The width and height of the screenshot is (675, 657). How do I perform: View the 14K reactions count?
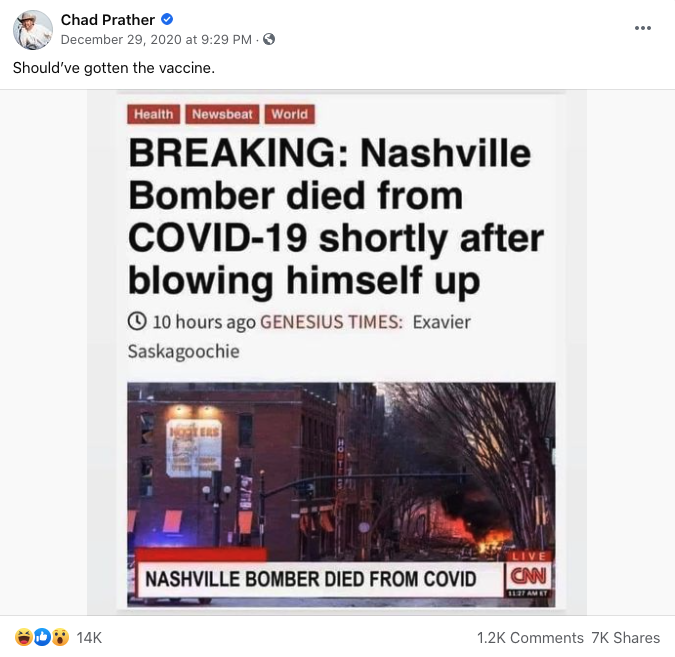pyautogui.click(x=89, y=638)
